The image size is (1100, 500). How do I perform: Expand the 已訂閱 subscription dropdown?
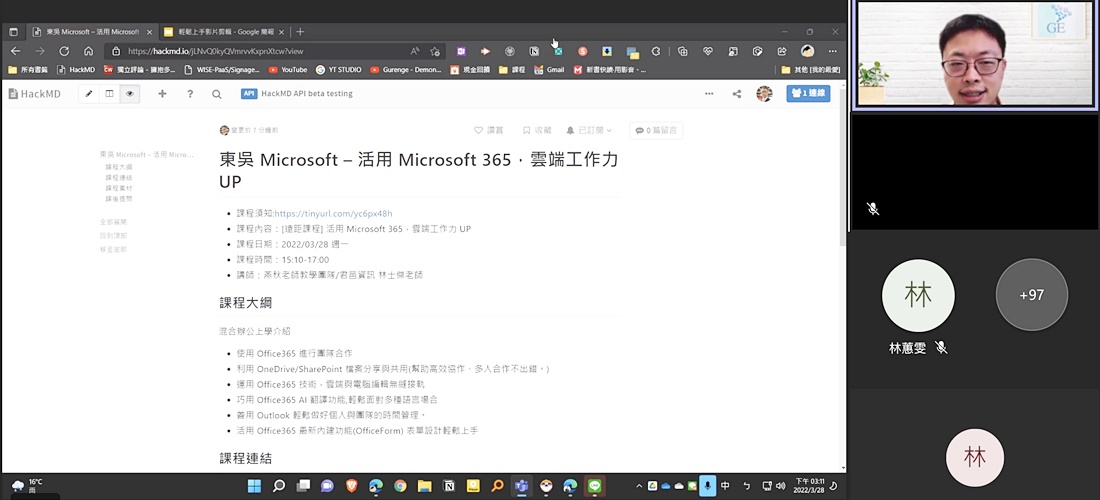[589, 130]
